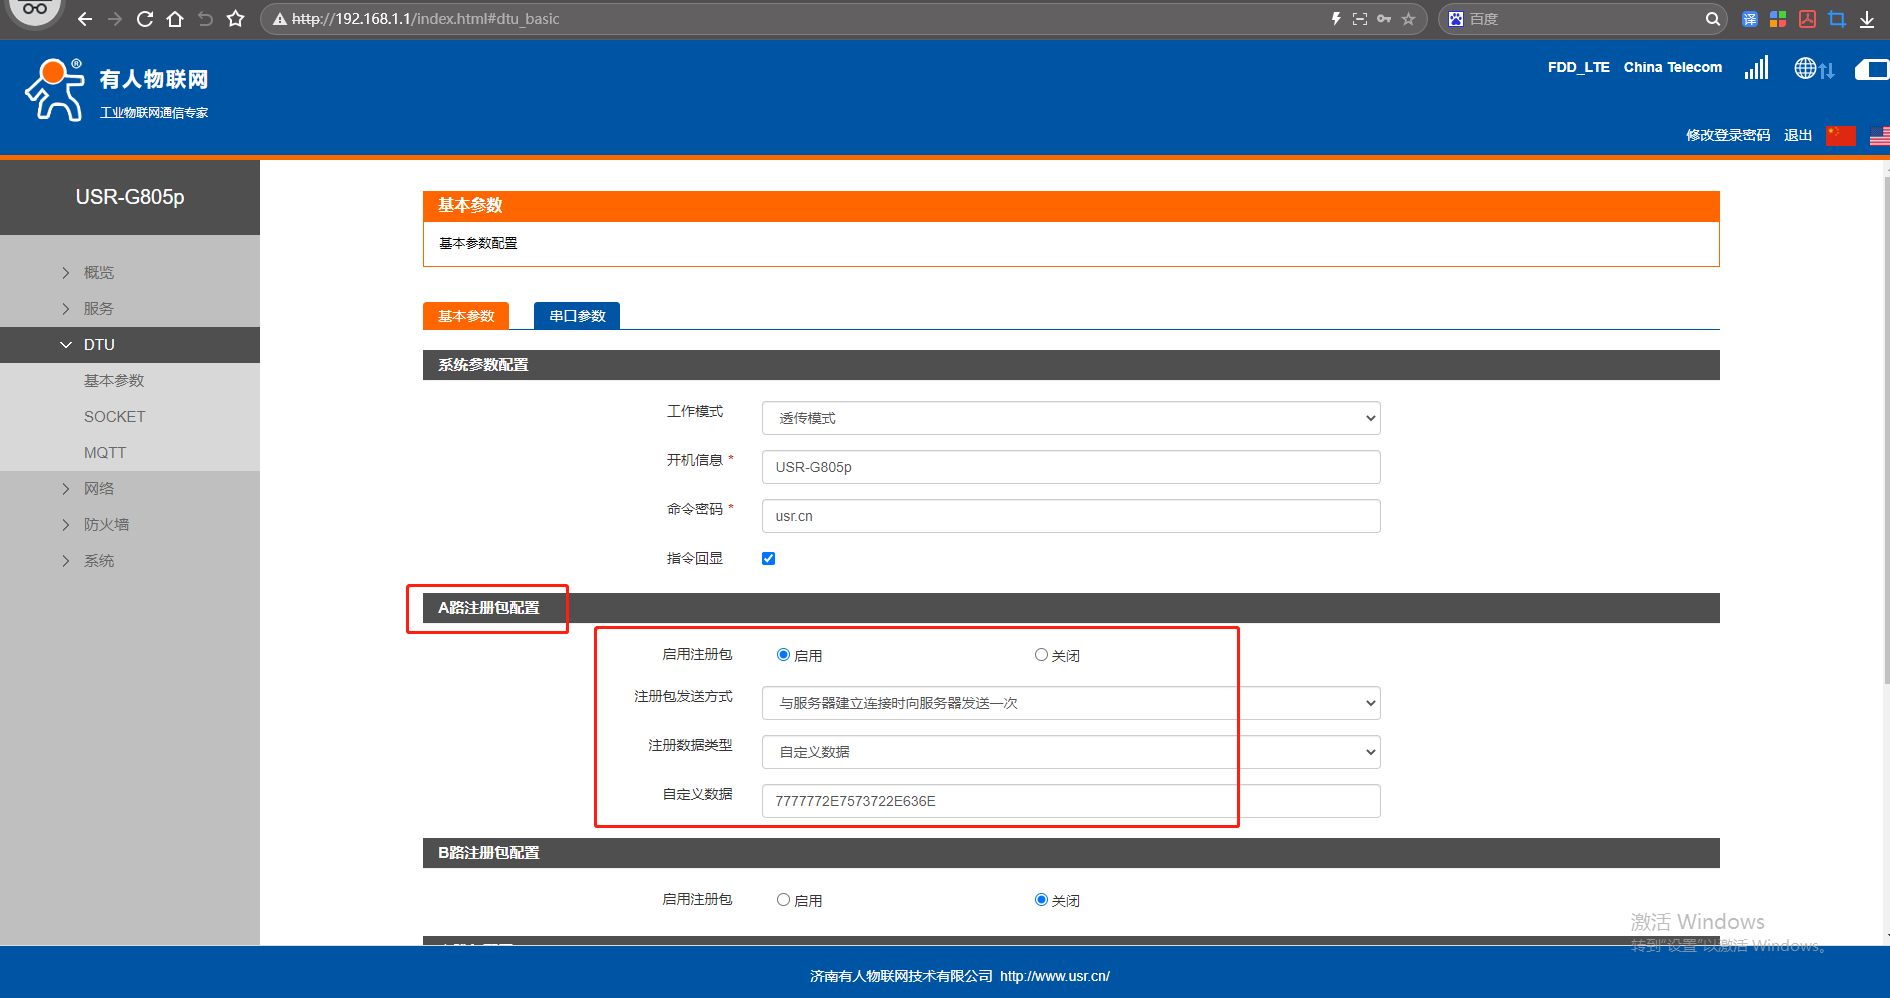Select 启用 radio under B路注册包配置
1890x998 pixels.
pyautogui.click(x=783, y=900)
